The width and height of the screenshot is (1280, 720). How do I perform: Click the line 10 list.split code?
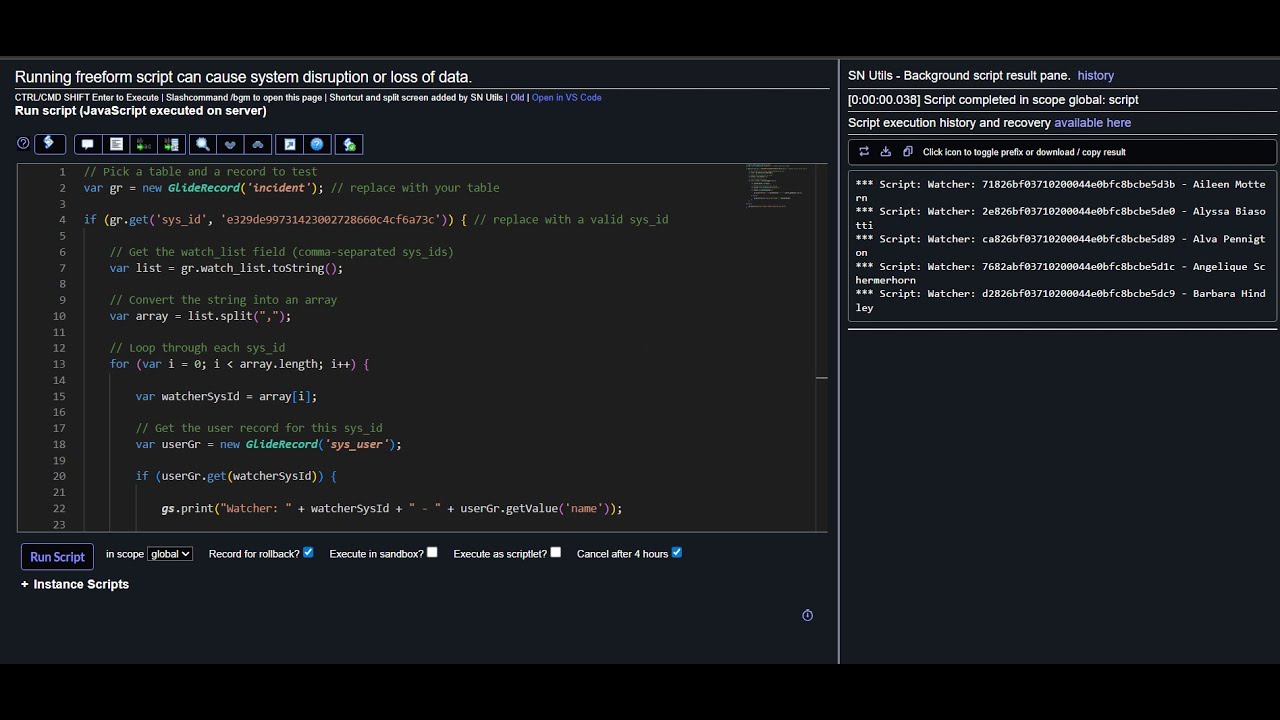click(x=200, y=316)
